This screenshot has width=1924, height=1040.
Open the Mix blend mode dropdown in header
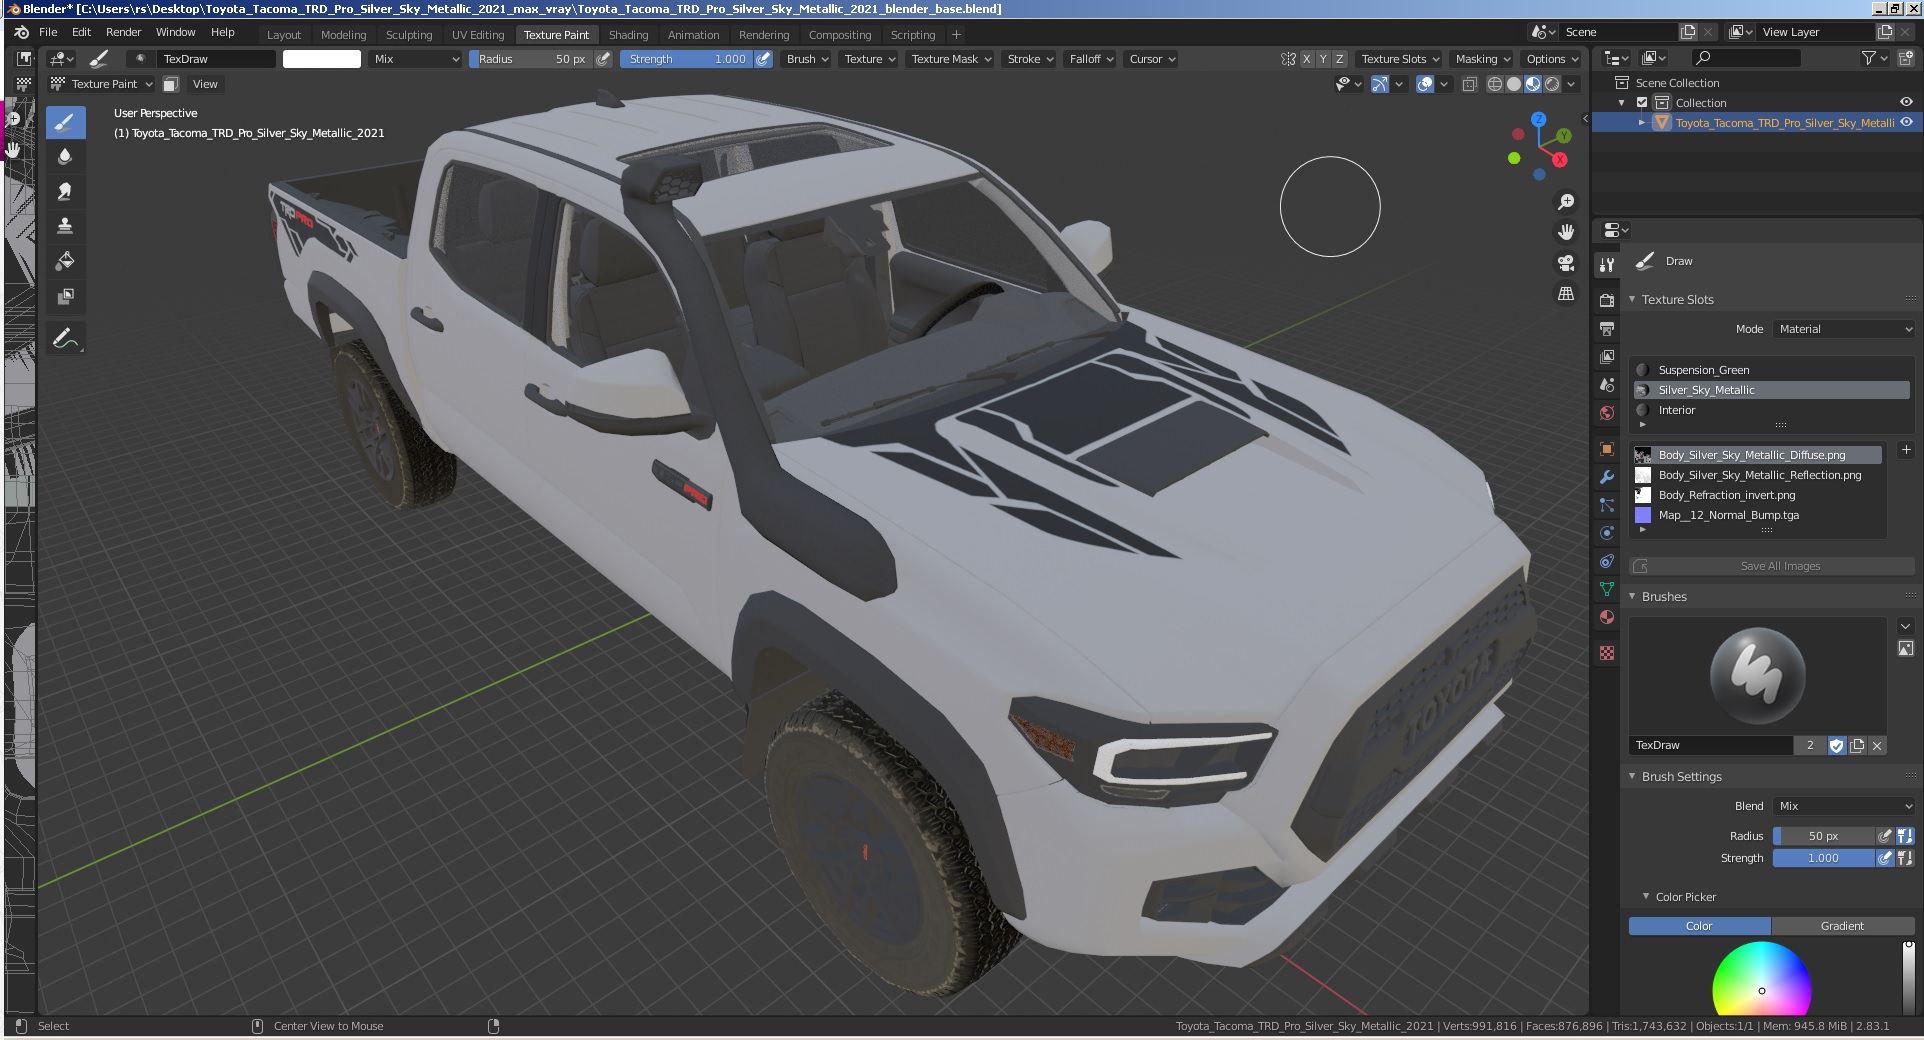click(x=416, y=59)
